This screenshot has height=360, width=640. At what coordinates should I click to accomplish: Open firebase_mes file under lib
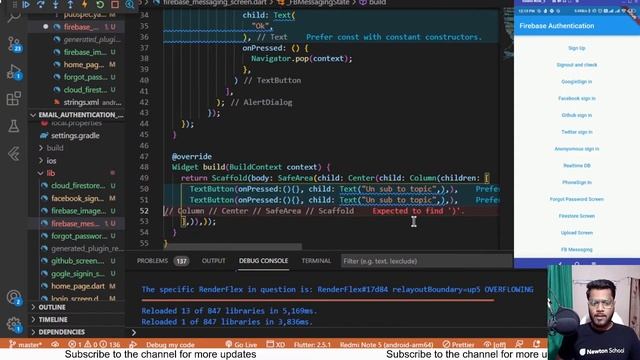pyautogui.click(x=76, y=224)
